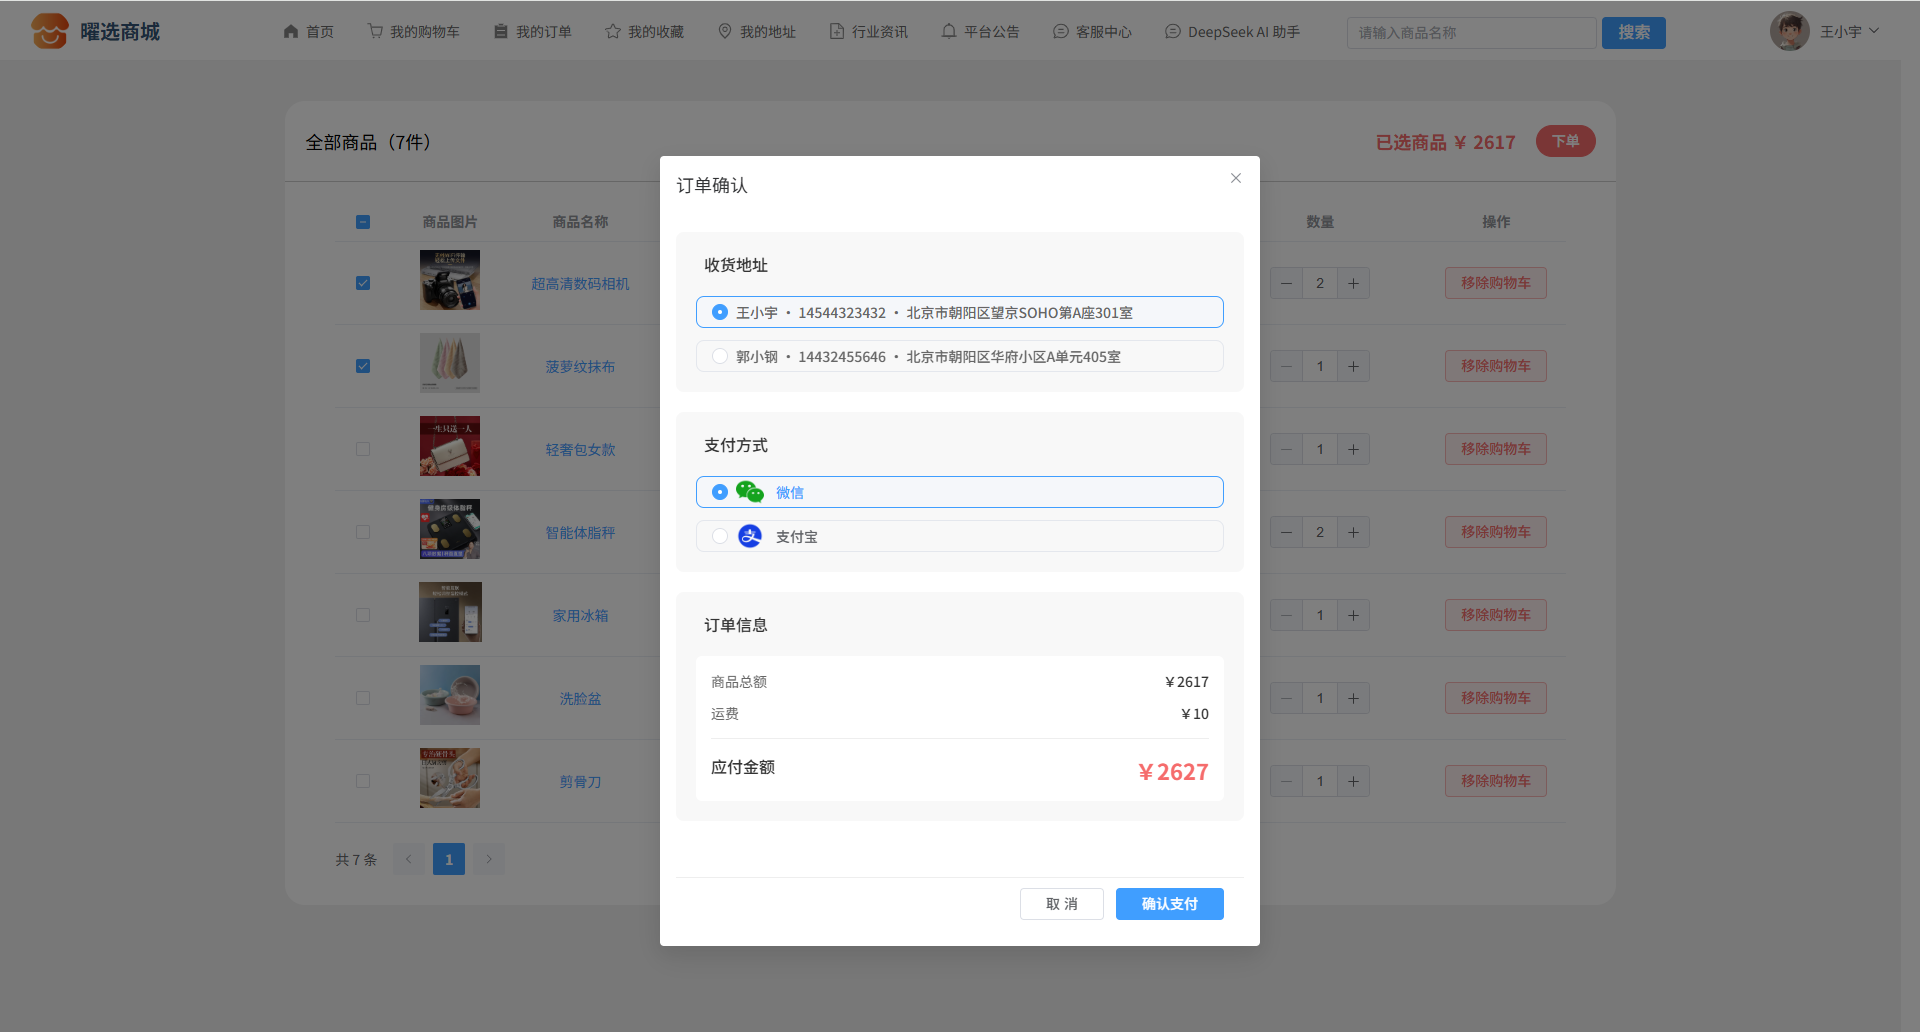1920x1032 pixels.
Task: Click the 曜选商城 logo icon
Action: (x=49, y=32)
